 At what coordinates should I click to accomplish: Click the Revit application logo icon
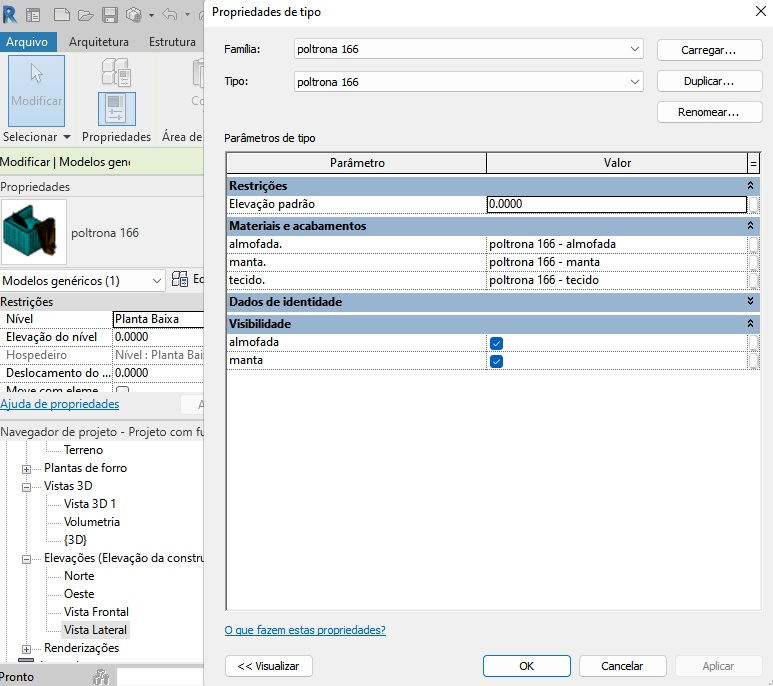click(x=9, y=15)
